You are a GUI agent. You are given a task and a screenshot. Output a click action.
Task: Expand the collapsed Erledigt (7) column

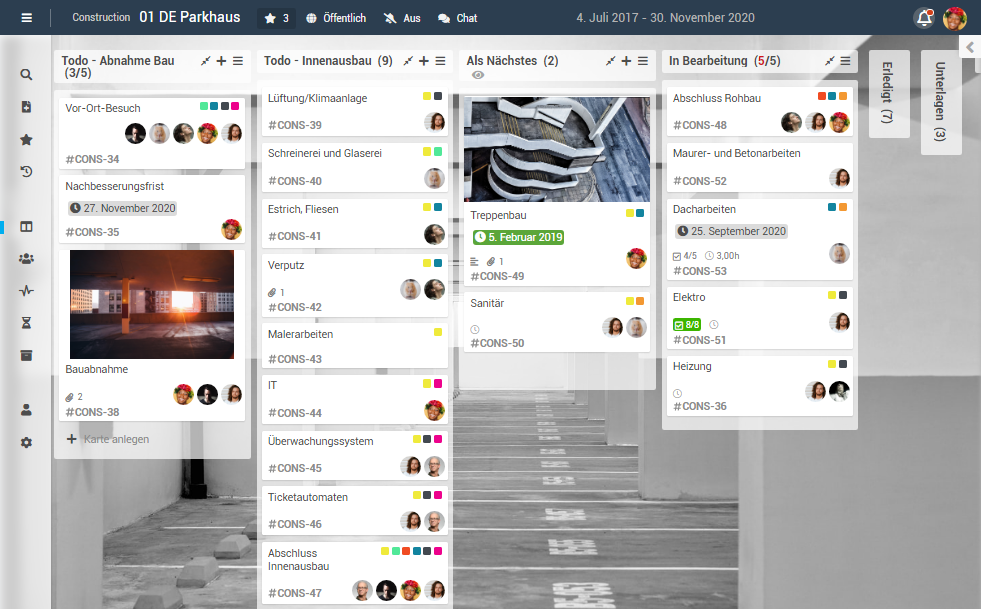click(x=888, y=101)
